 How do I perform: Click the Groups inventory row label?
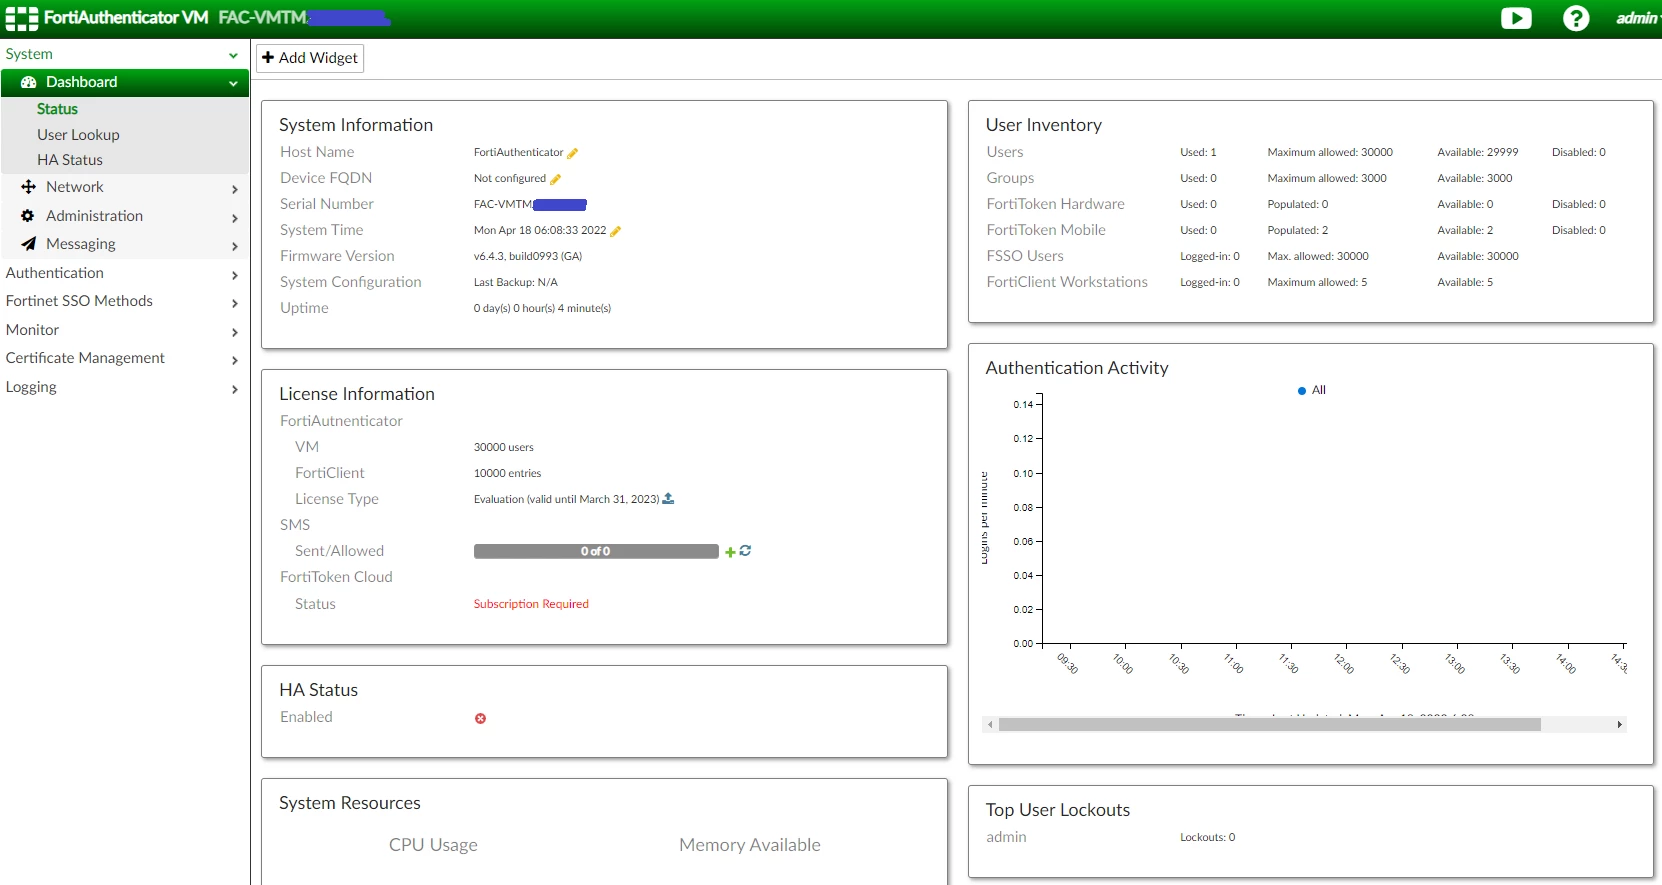1010,178
